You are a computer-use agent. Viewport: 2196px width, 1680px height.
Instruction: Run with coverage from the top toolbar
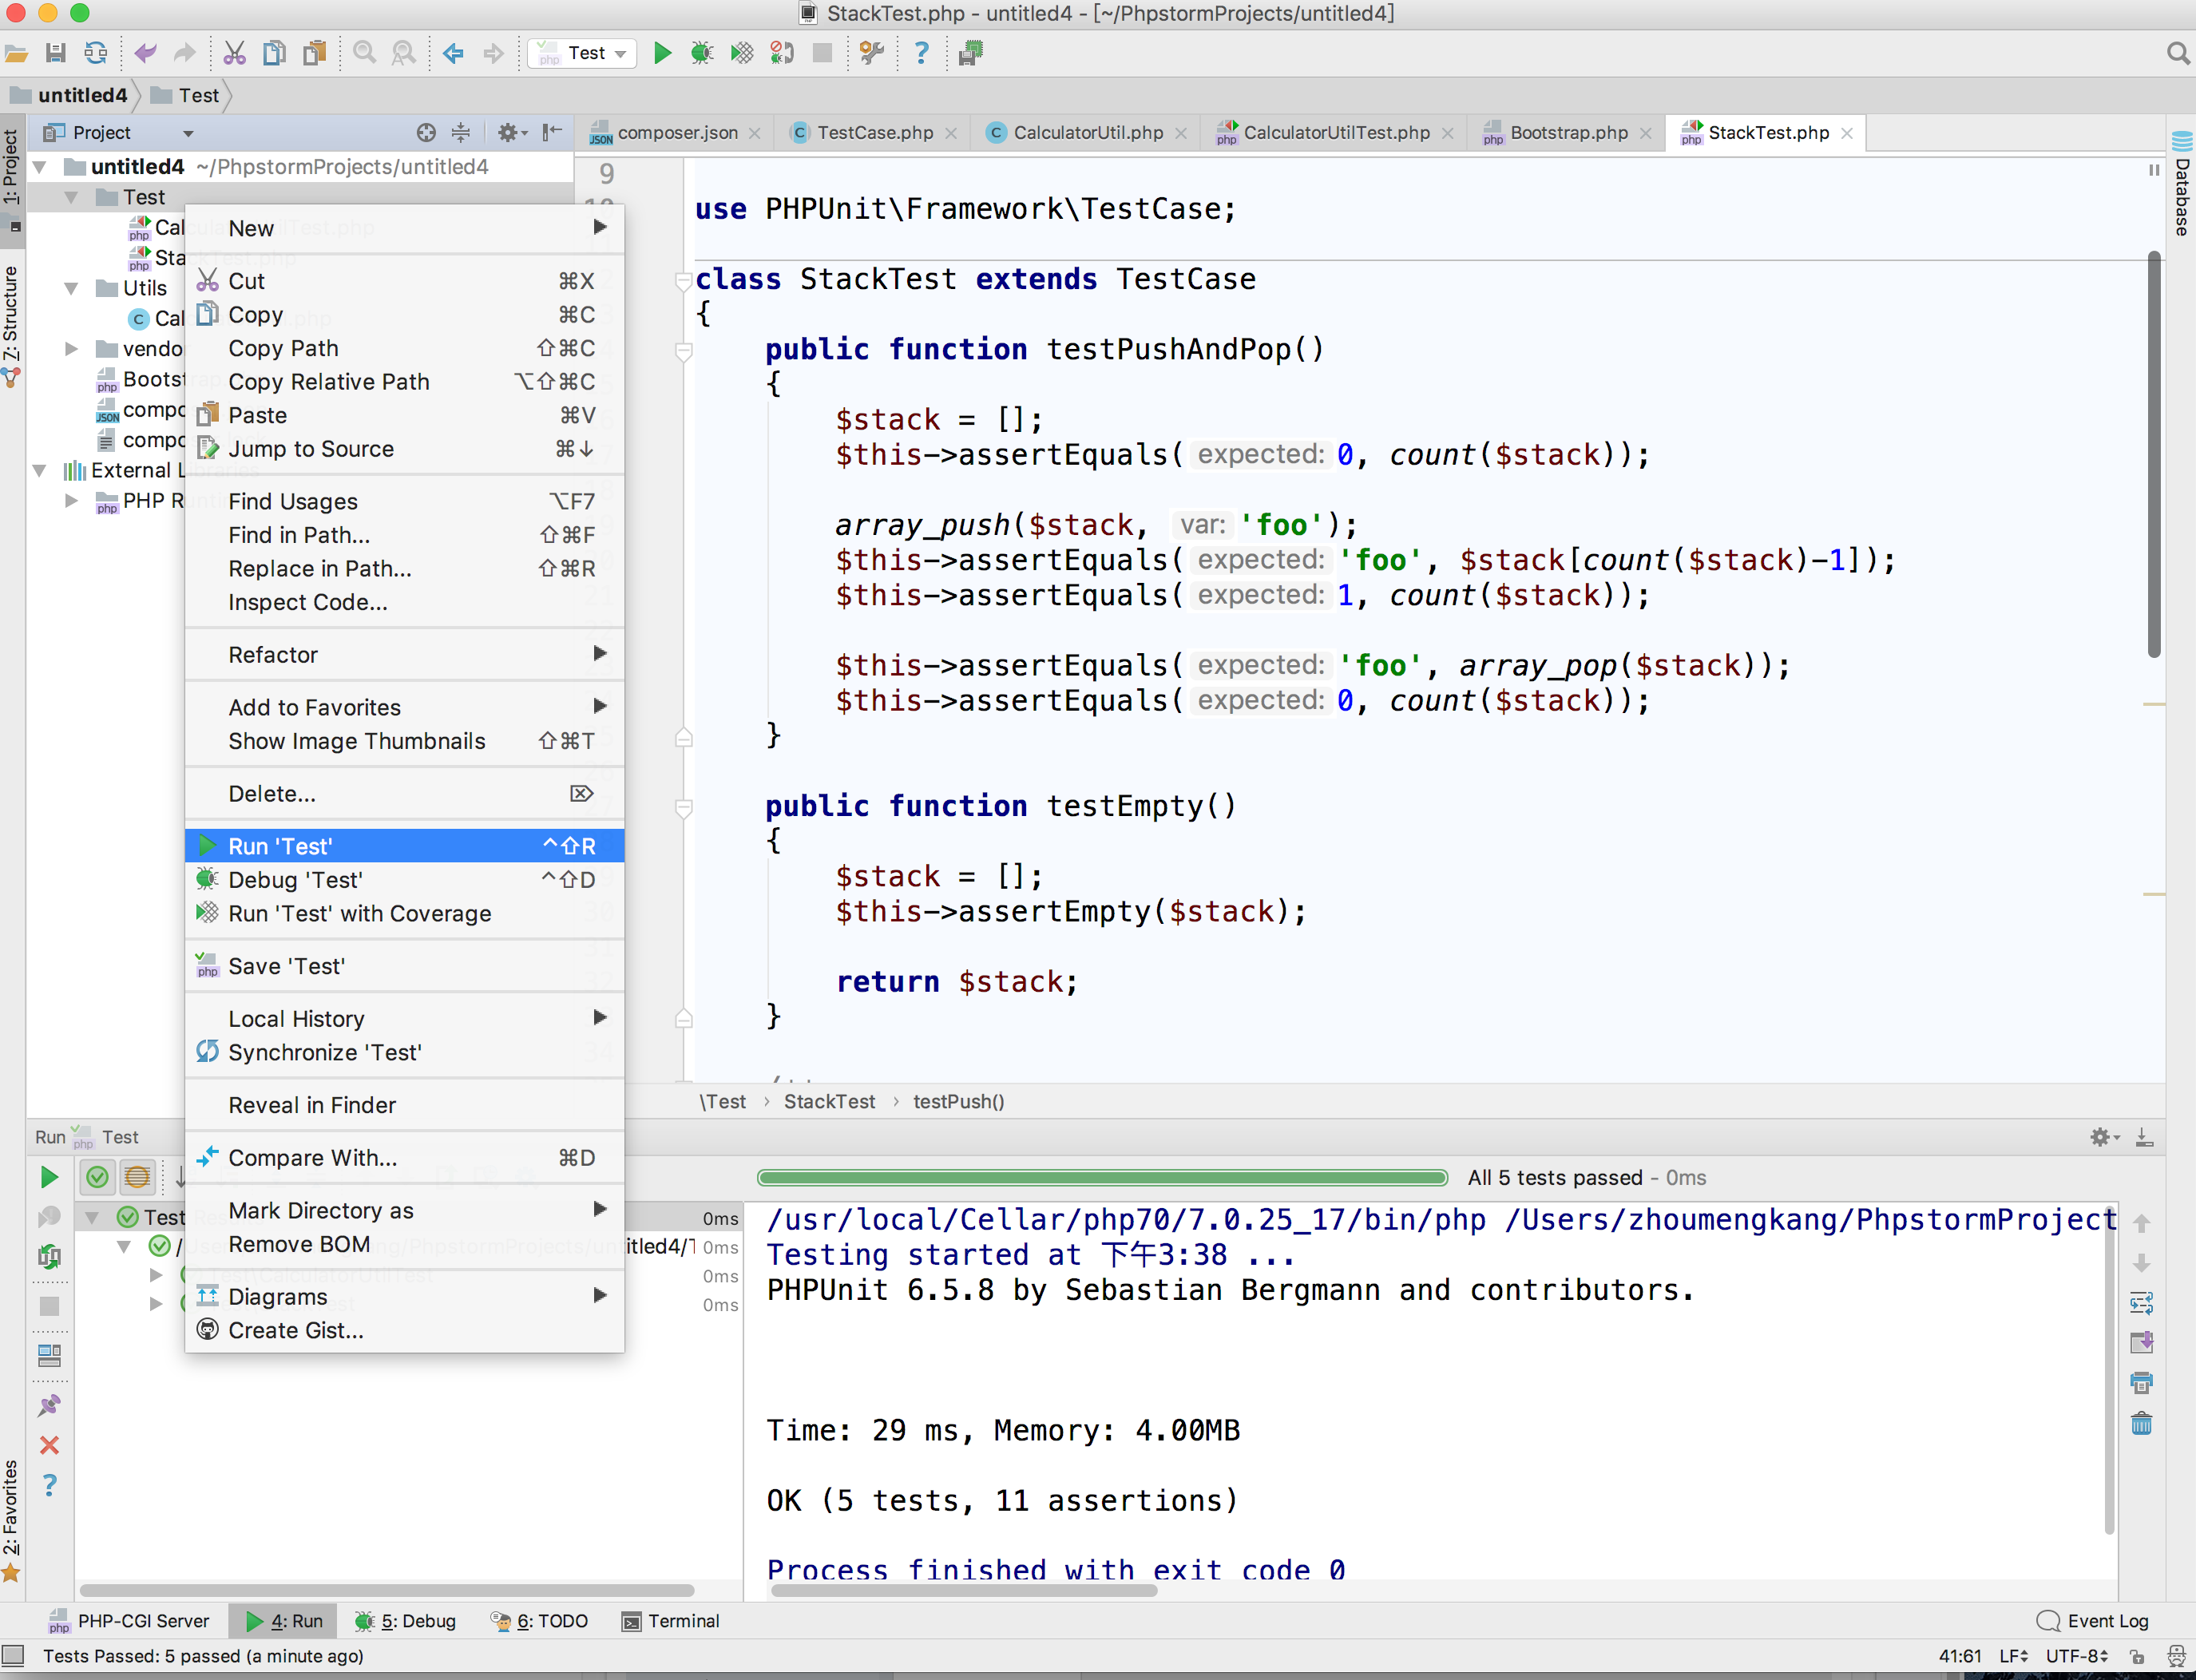(742, 53)
